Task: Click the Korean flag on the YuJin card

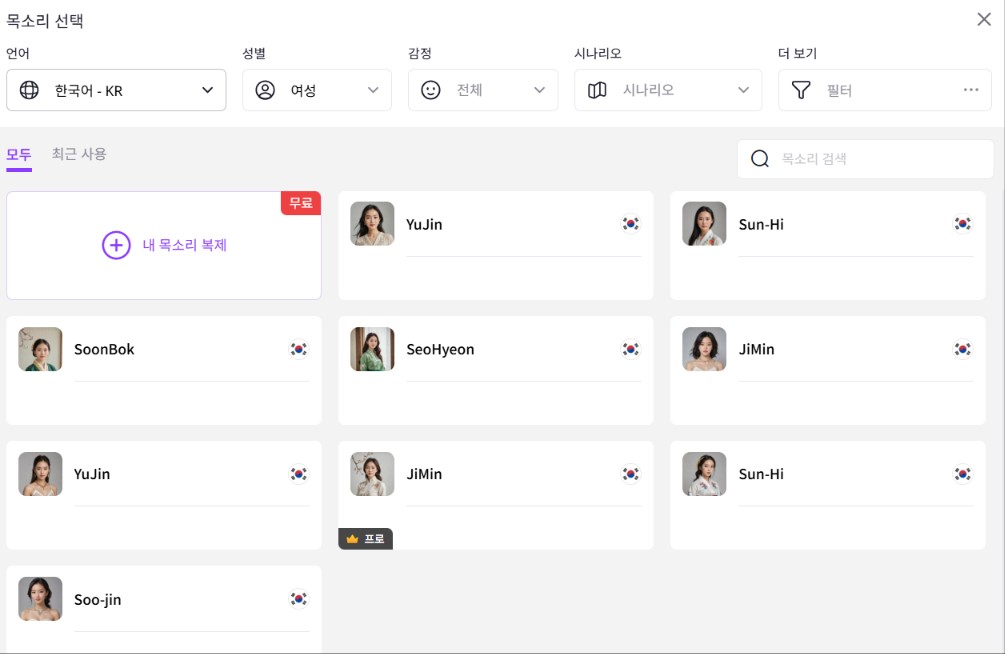Action: point(630,224)
